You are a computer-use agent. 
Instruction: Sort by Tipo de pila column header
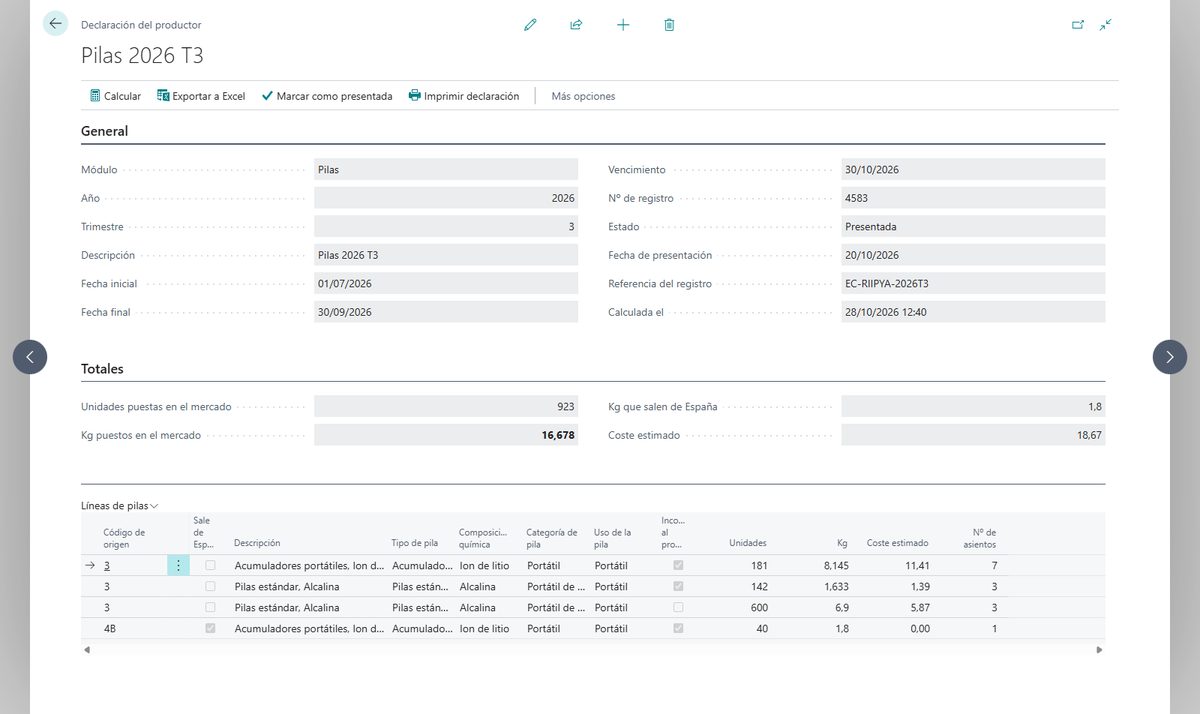click(x=415, y=544)
